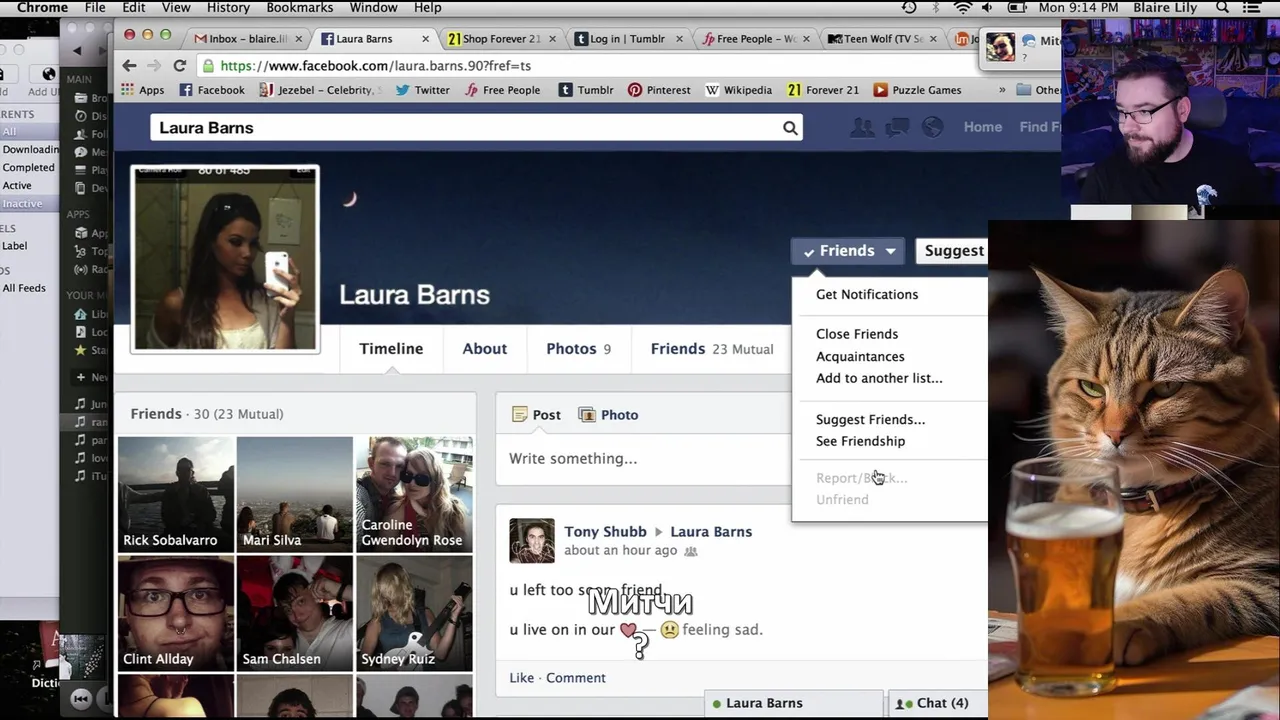The width and height of the screenshot is (1280, 720).
Task: Open the Puzzle Games bookmark
Action: pyautogui.click(x=917, y=90)
